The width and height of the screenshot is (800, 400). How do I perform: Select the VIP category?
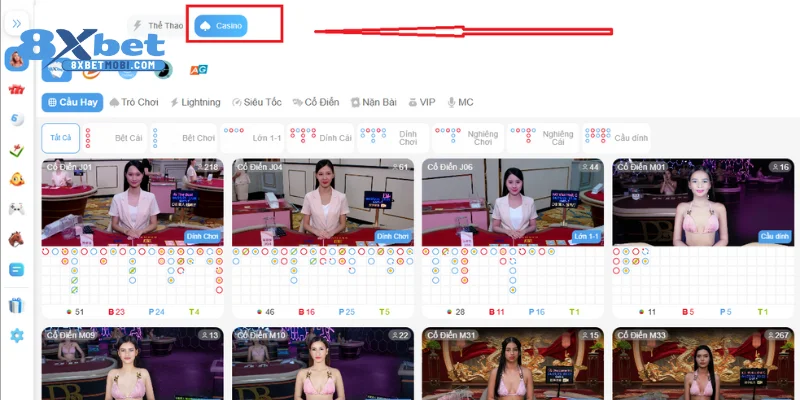[x=421, y=102]
